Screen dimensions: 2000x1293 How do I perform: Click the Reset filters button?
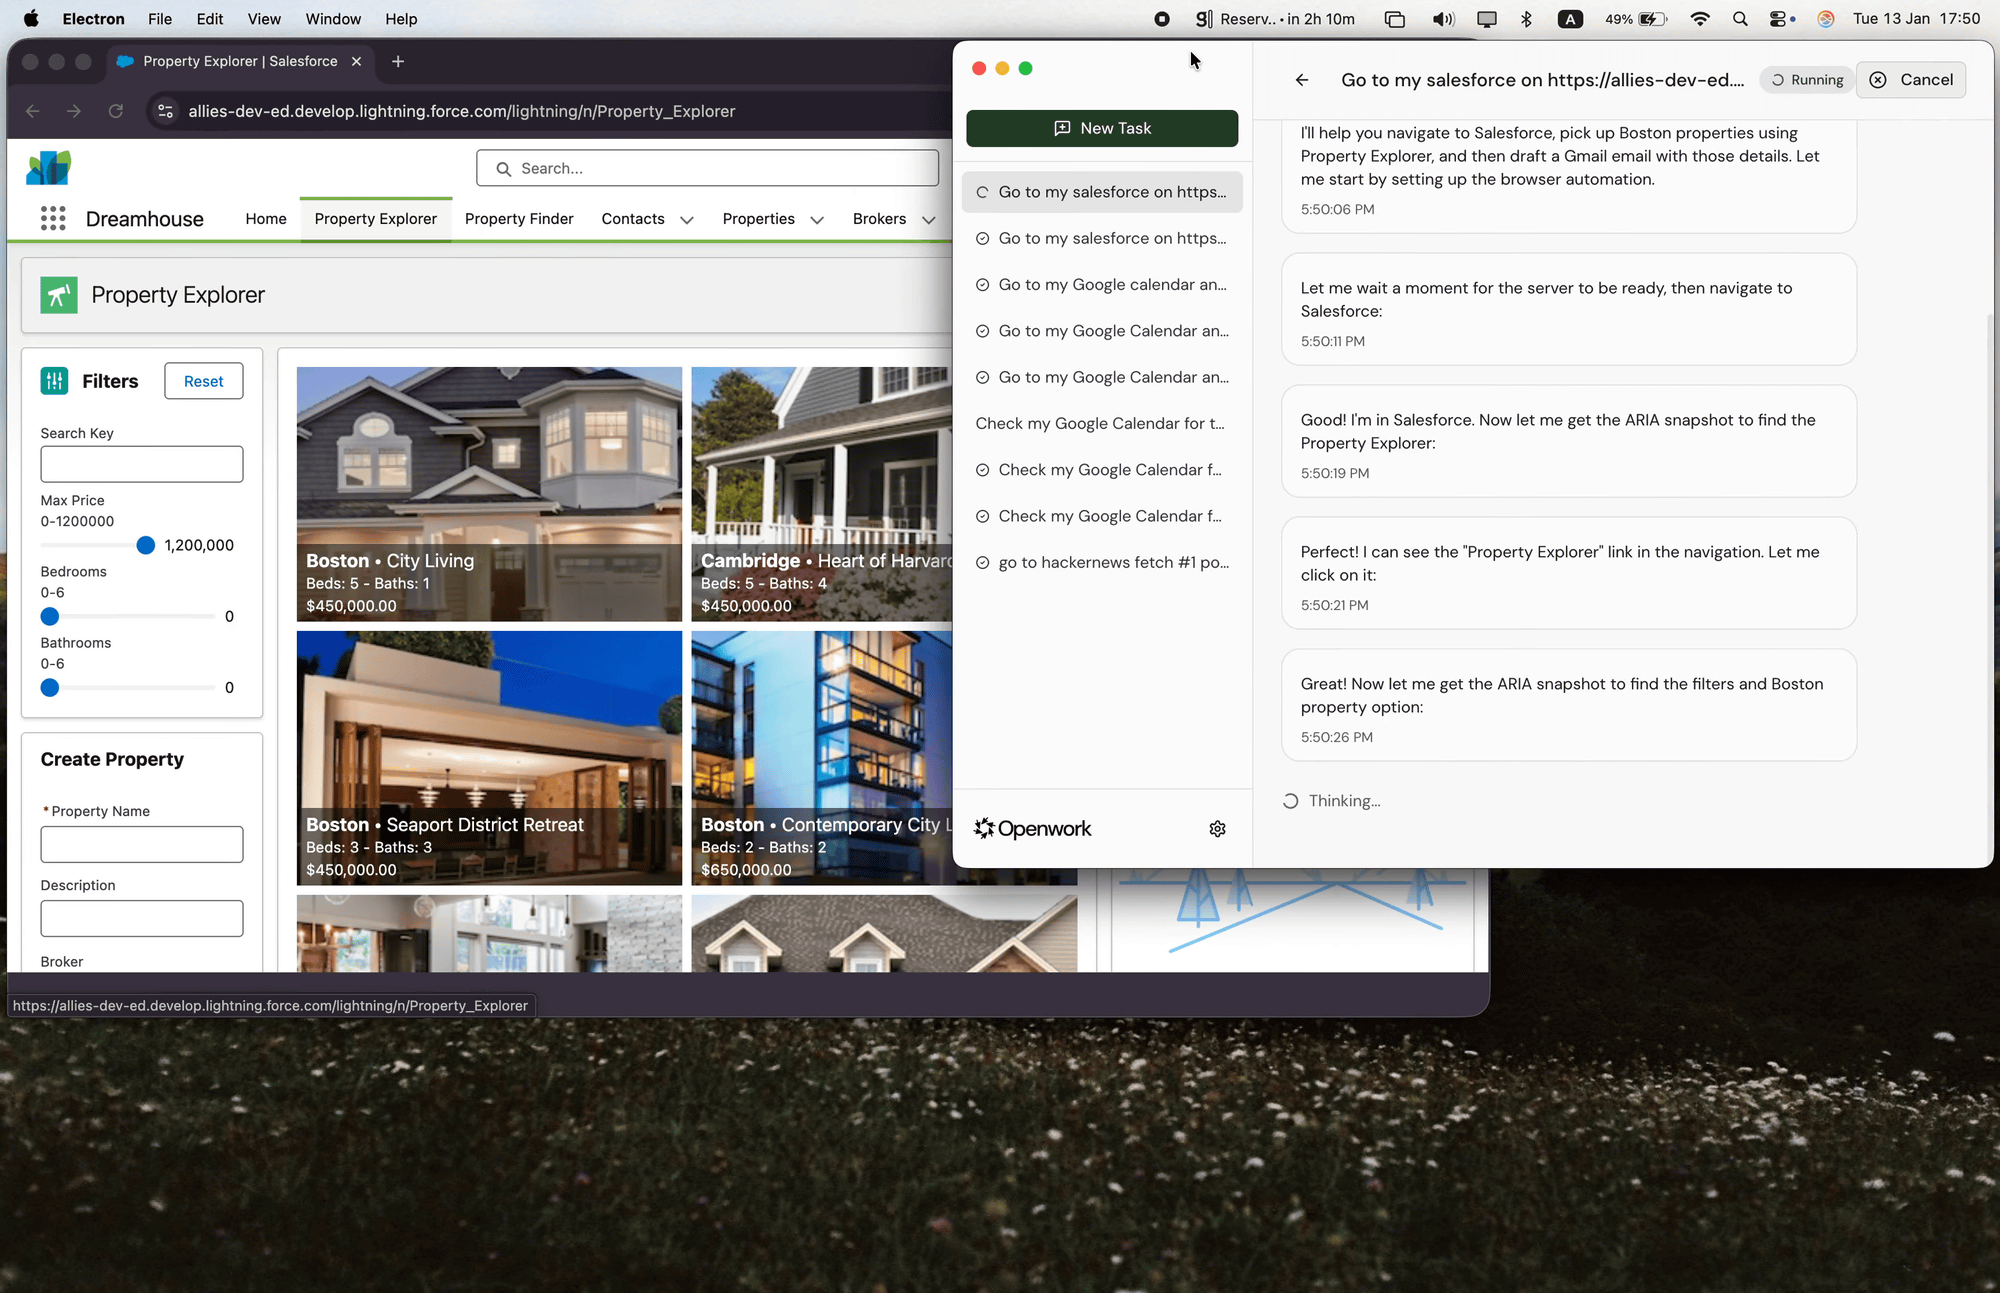tap(203, 381)
